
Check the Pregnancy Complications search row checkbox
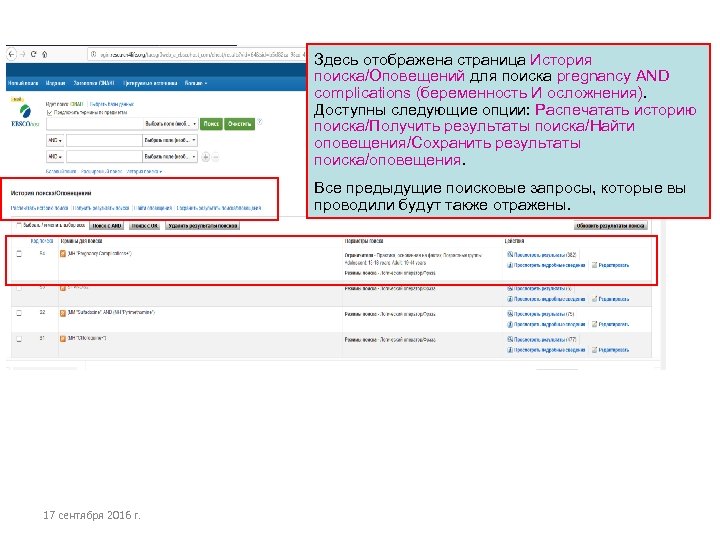[19, 253]
